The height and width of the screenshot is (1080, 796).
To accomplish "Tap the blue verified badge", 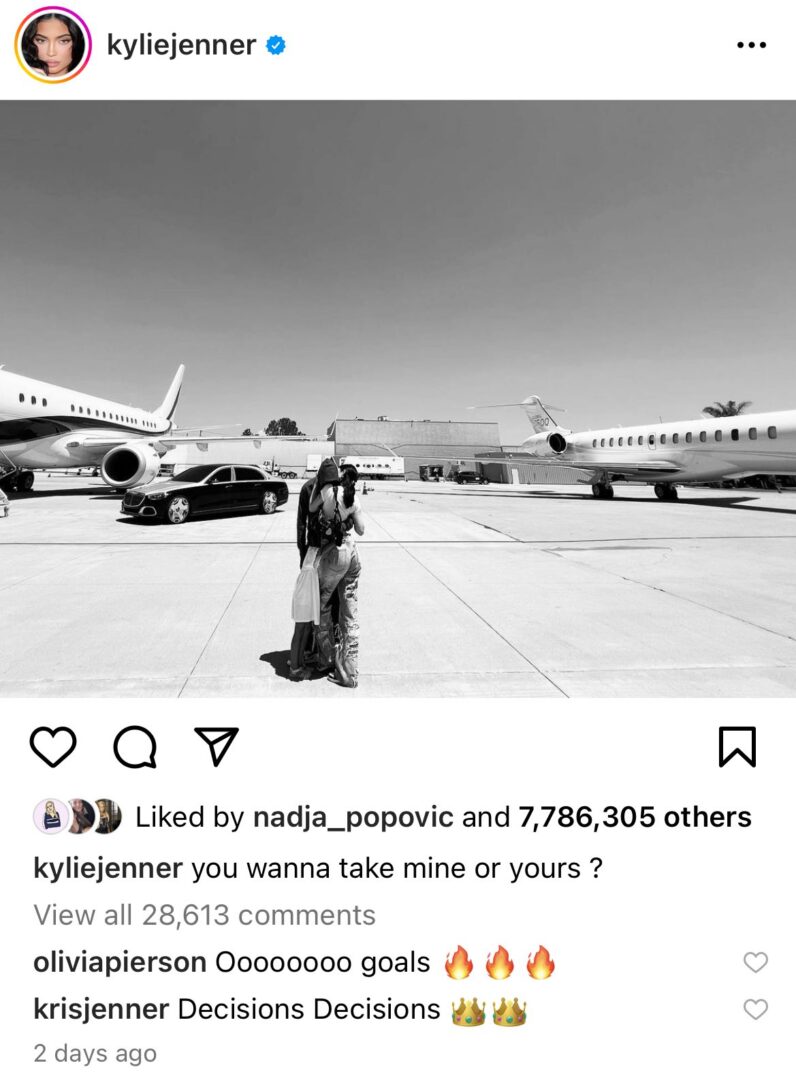I will (x=276, y=45).
